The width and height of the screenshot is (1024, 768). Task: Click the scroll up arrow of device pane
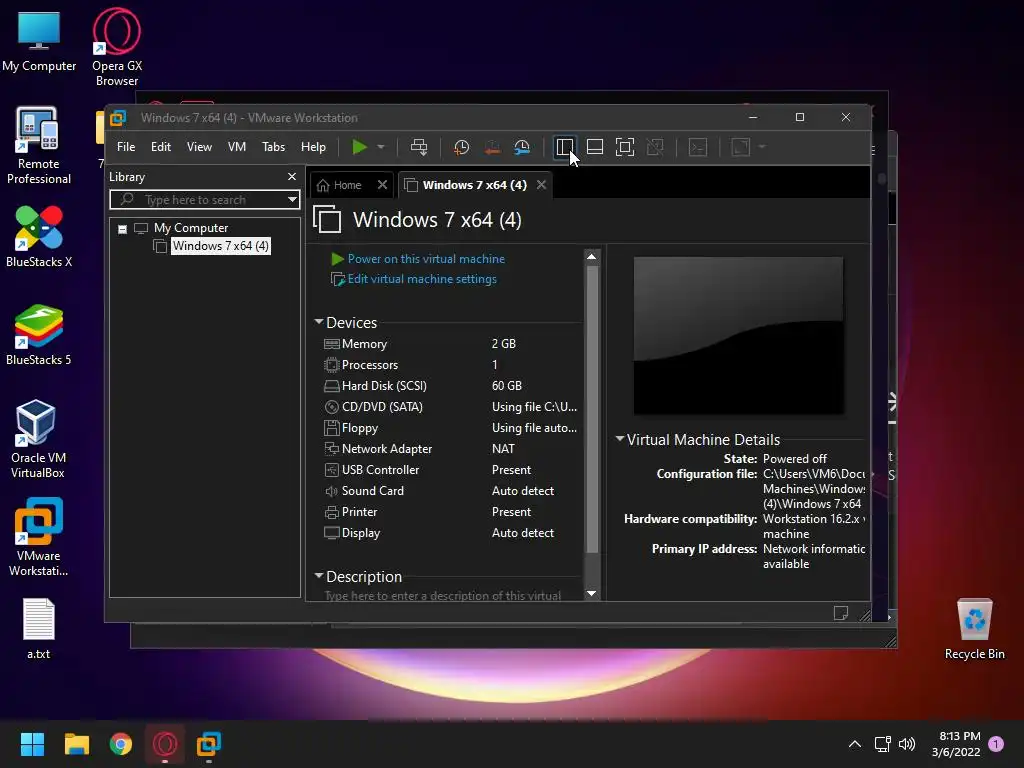592,257
